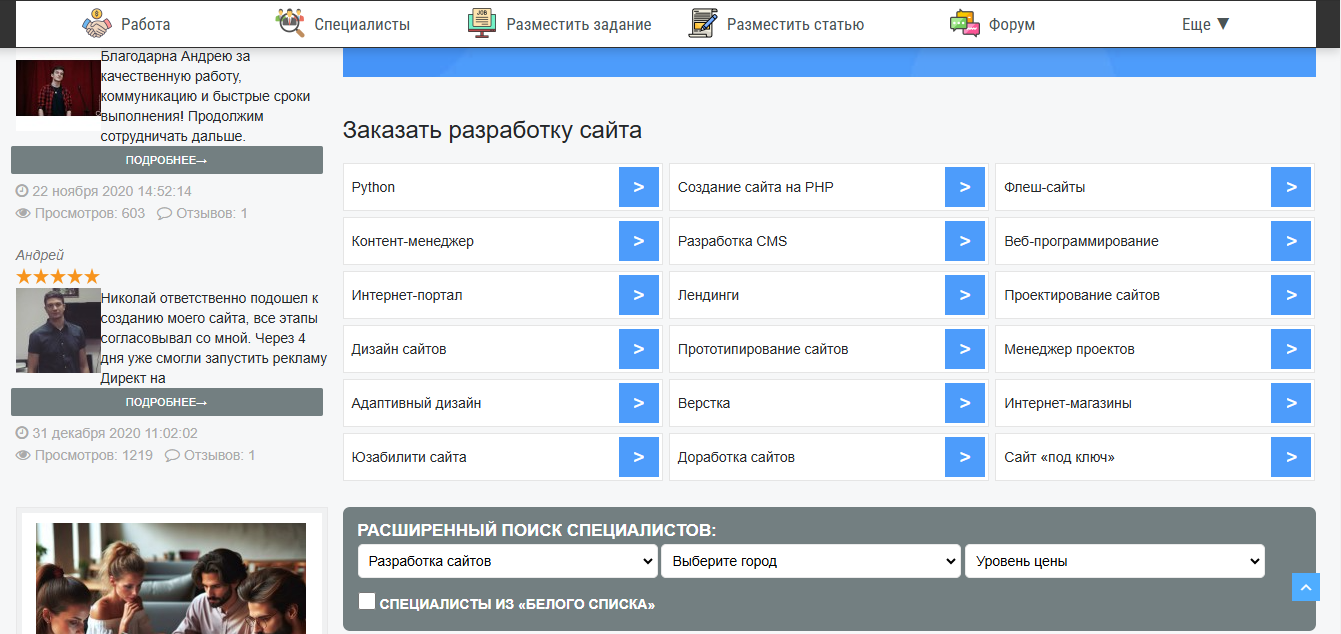The image size is (1341, 634).
Task: Click the arrow next to Интернет-портал
Action: 639,295
